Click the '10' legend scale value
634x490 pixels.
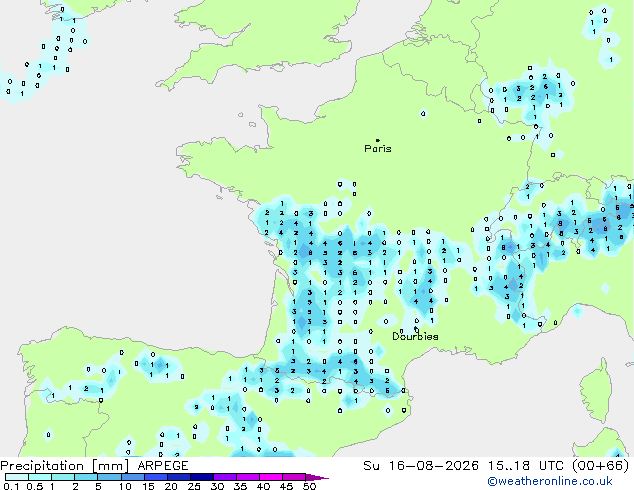tap(125, 486)
